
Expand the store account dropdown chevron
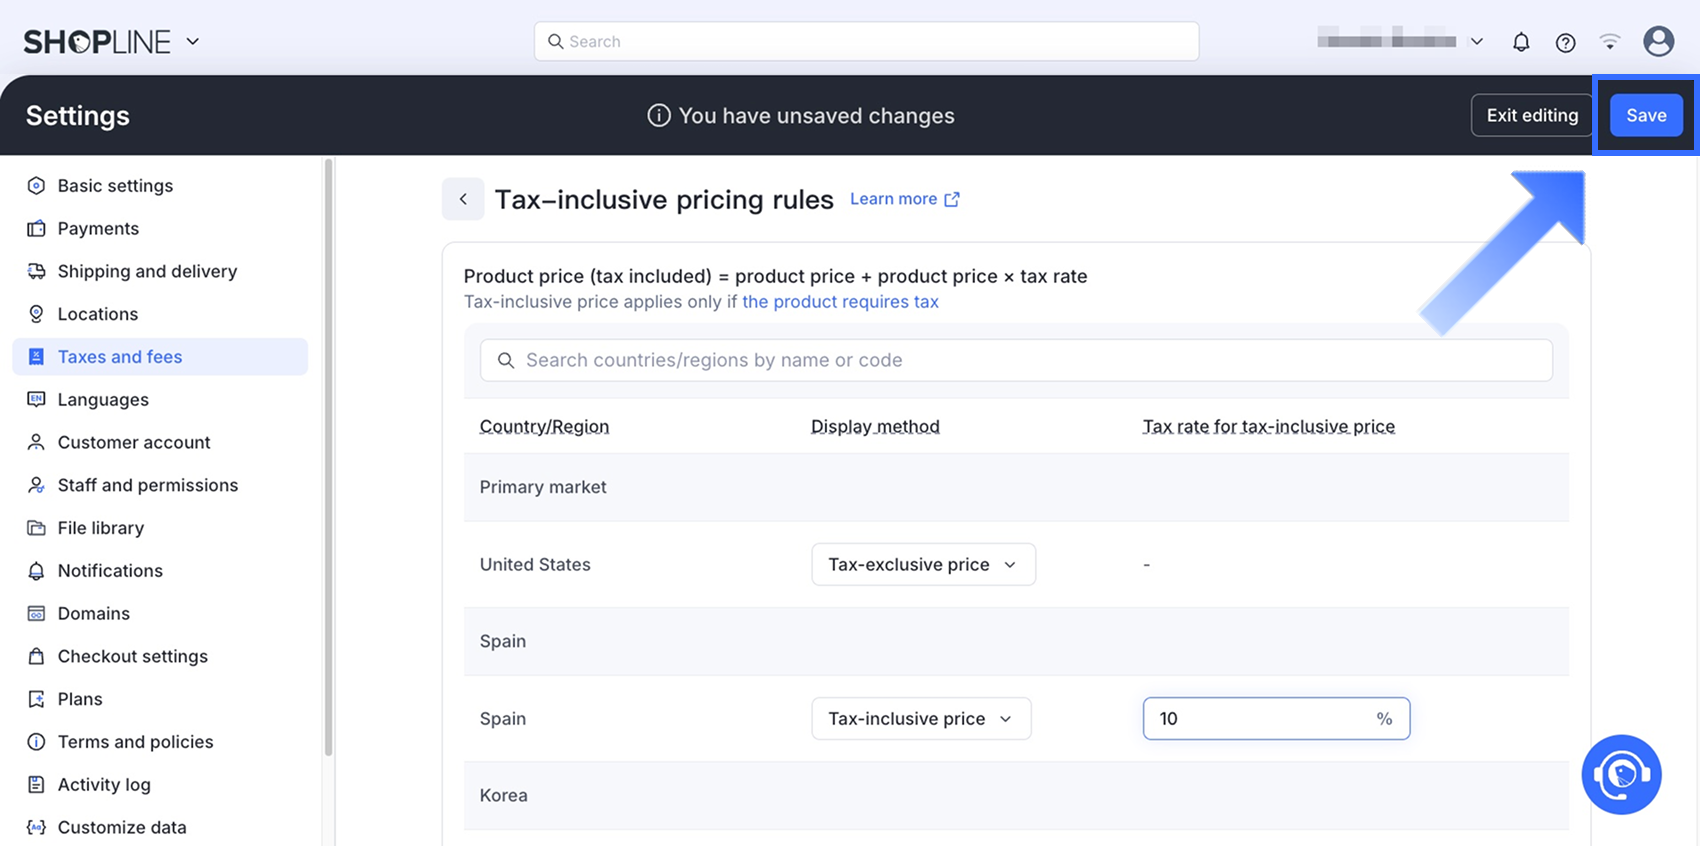pos(1476,42)
